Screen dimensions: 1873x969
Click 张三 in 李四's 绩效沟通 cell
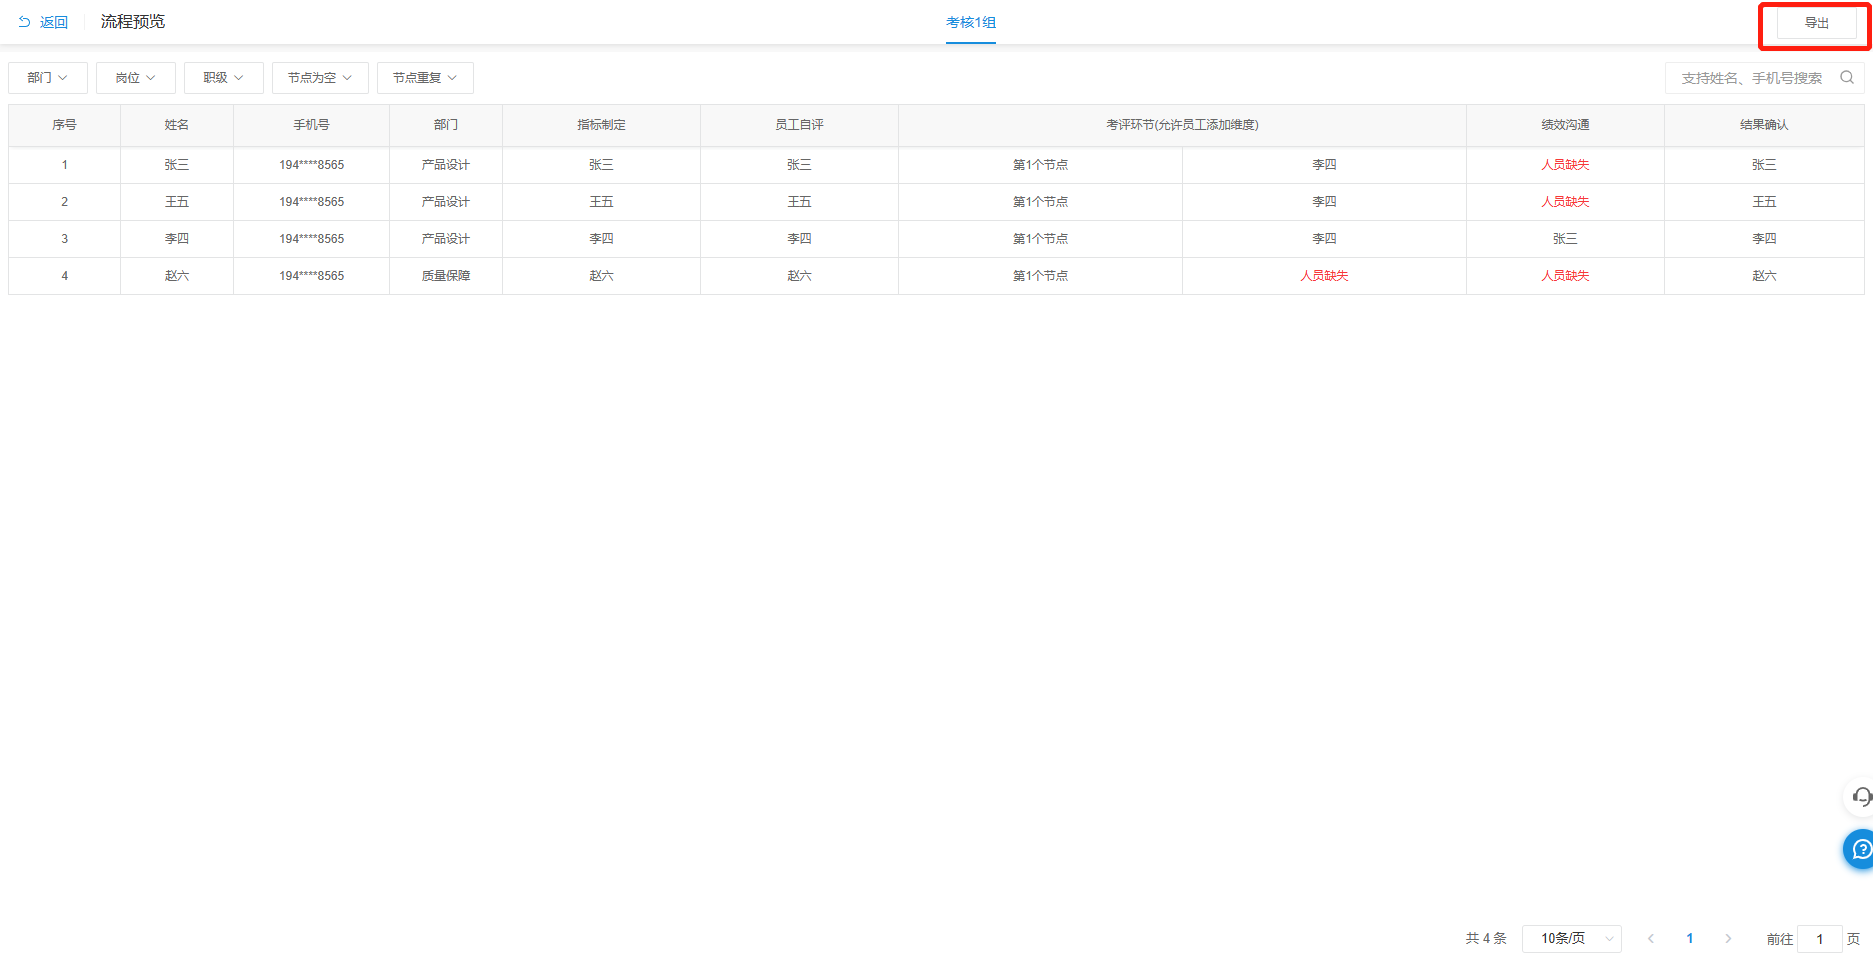pos(1566,239)
